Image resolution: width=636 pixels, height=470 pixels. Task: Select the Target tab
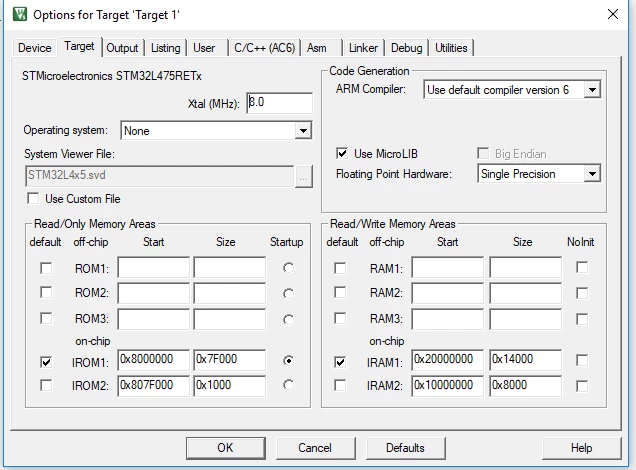[79, 46]
